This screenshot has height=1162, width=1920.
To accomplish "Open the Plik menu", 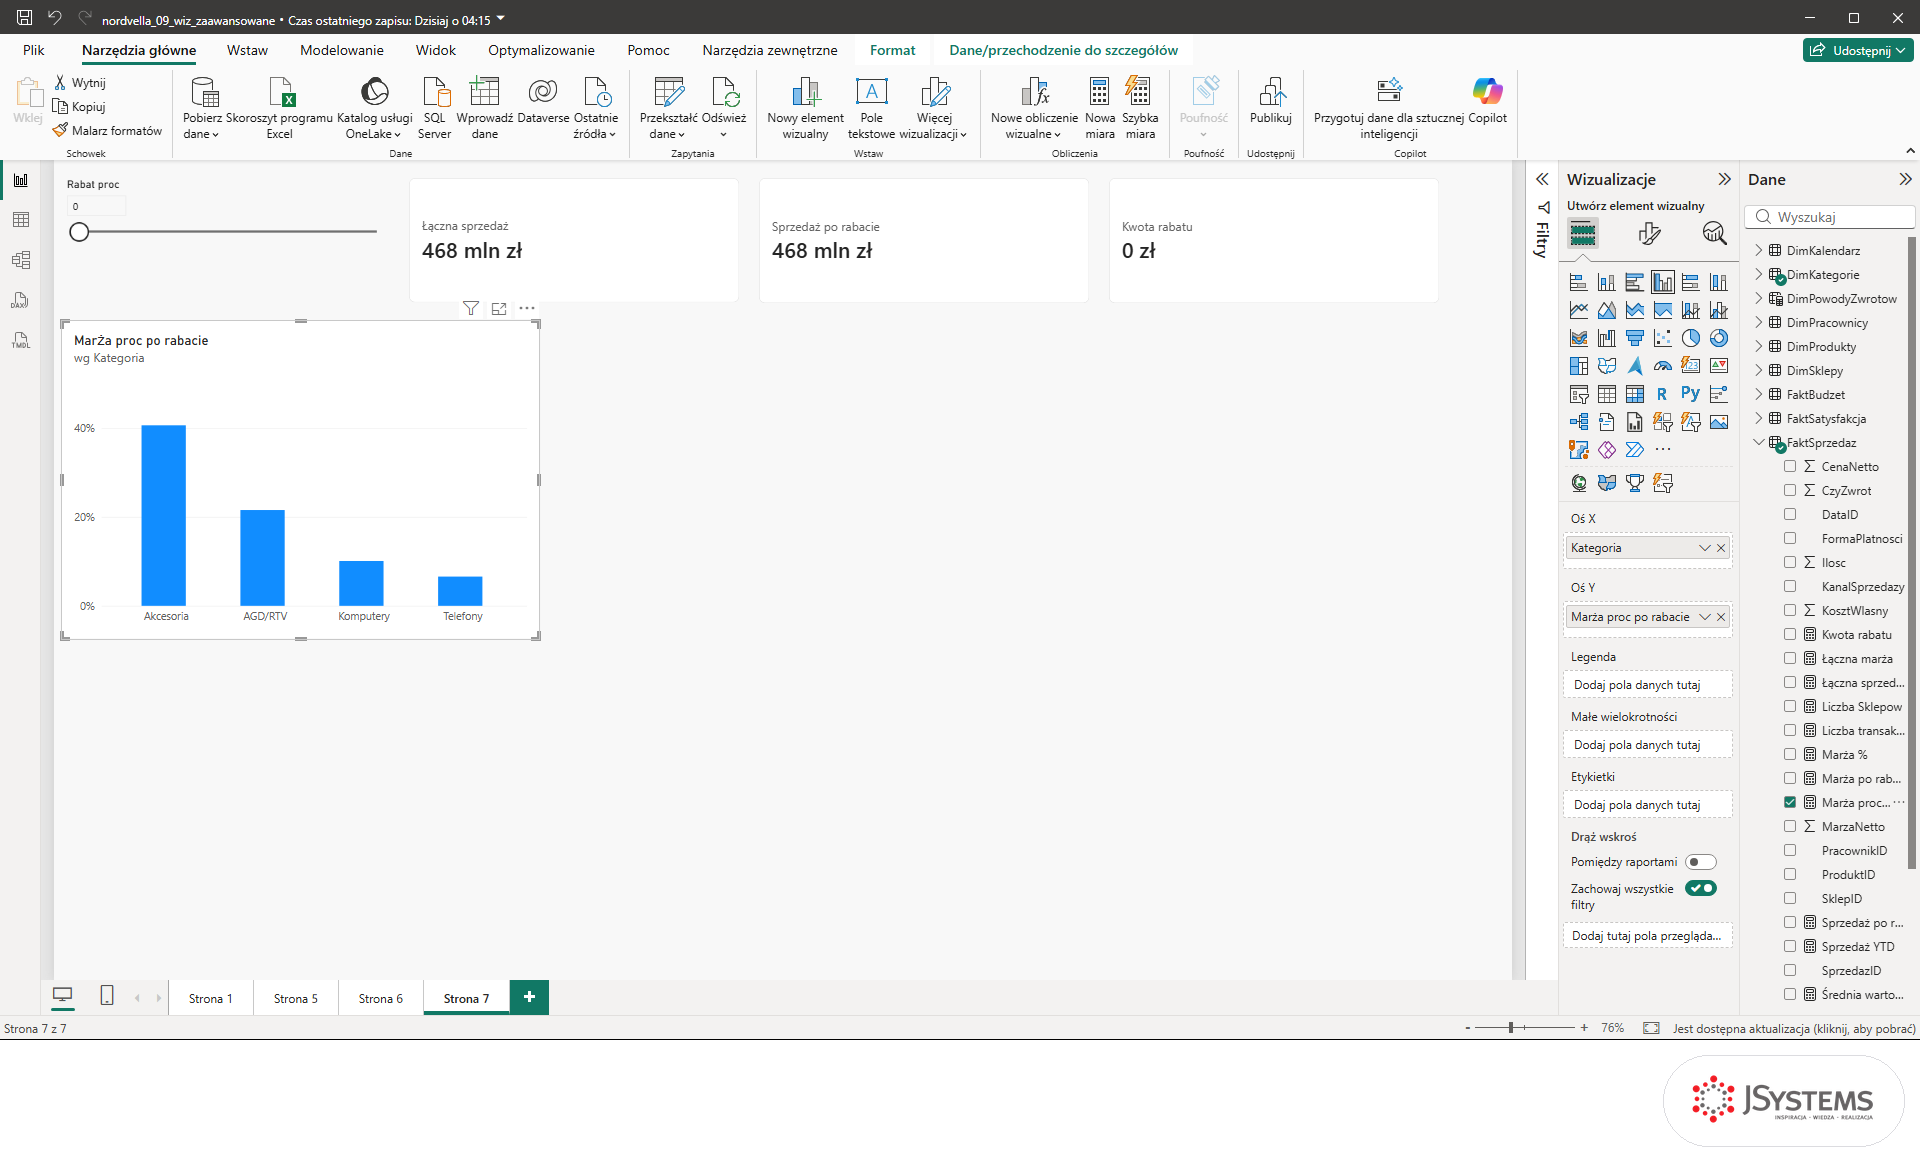I will 34,50.
